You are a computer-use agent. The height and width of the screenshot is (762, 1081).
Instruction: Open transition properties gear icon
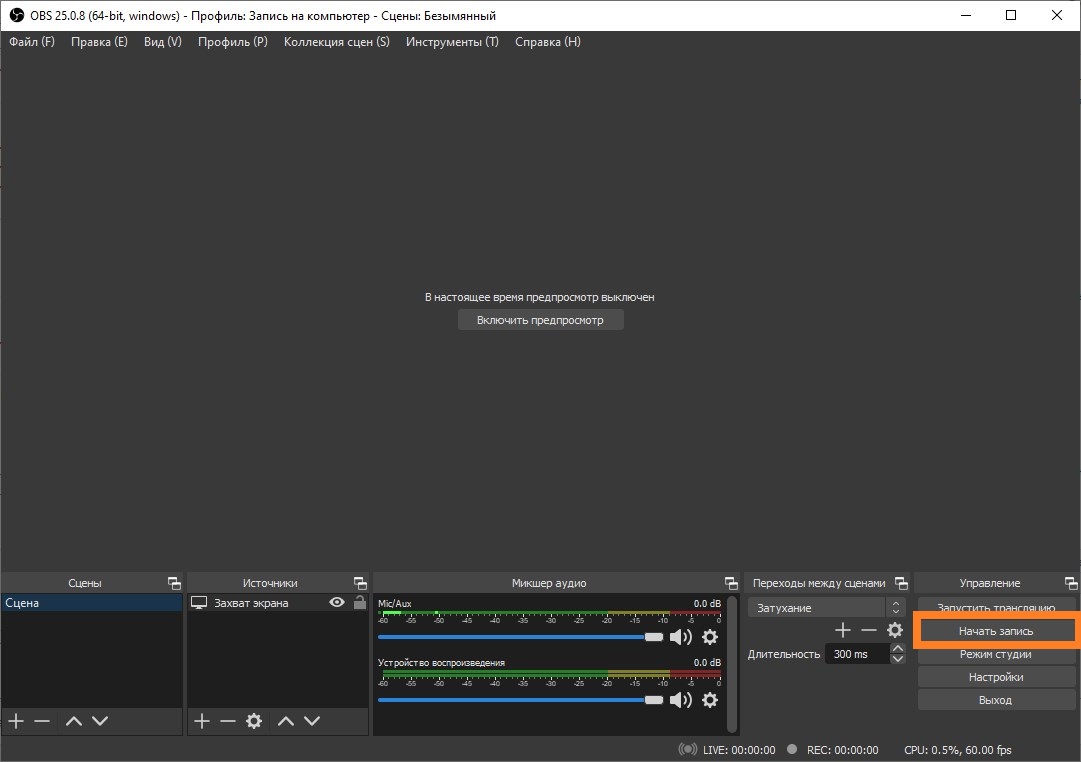click(x=895, y=630)
